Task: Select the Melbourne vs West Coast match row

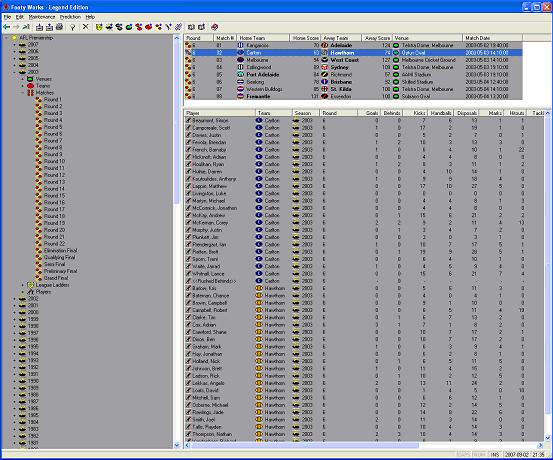Action: click(353, 60)
